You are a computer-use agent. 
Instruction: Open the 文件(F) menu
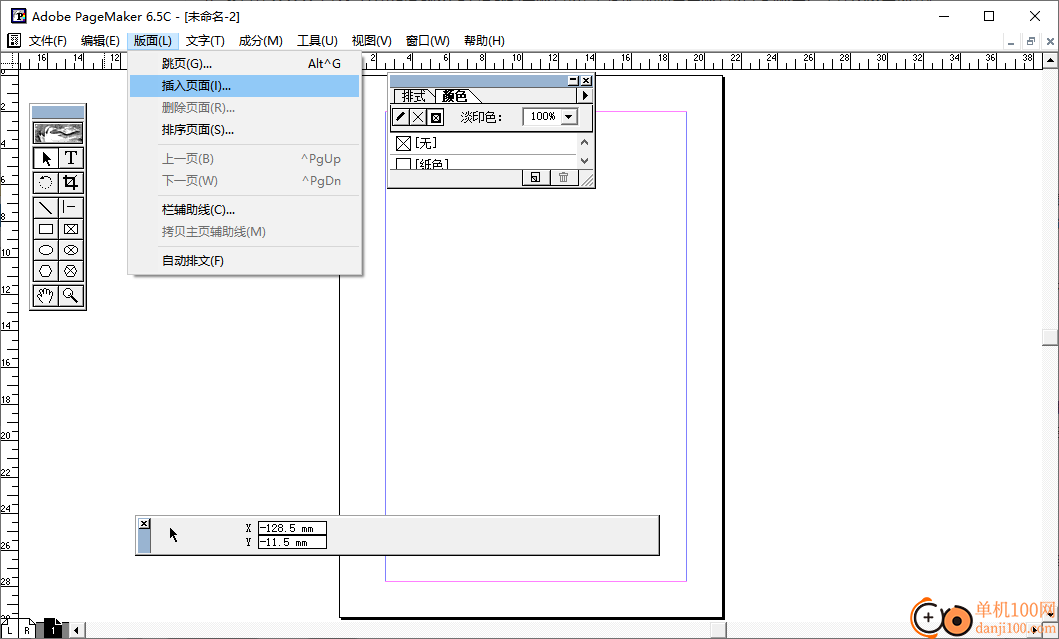tap(47, 41)
